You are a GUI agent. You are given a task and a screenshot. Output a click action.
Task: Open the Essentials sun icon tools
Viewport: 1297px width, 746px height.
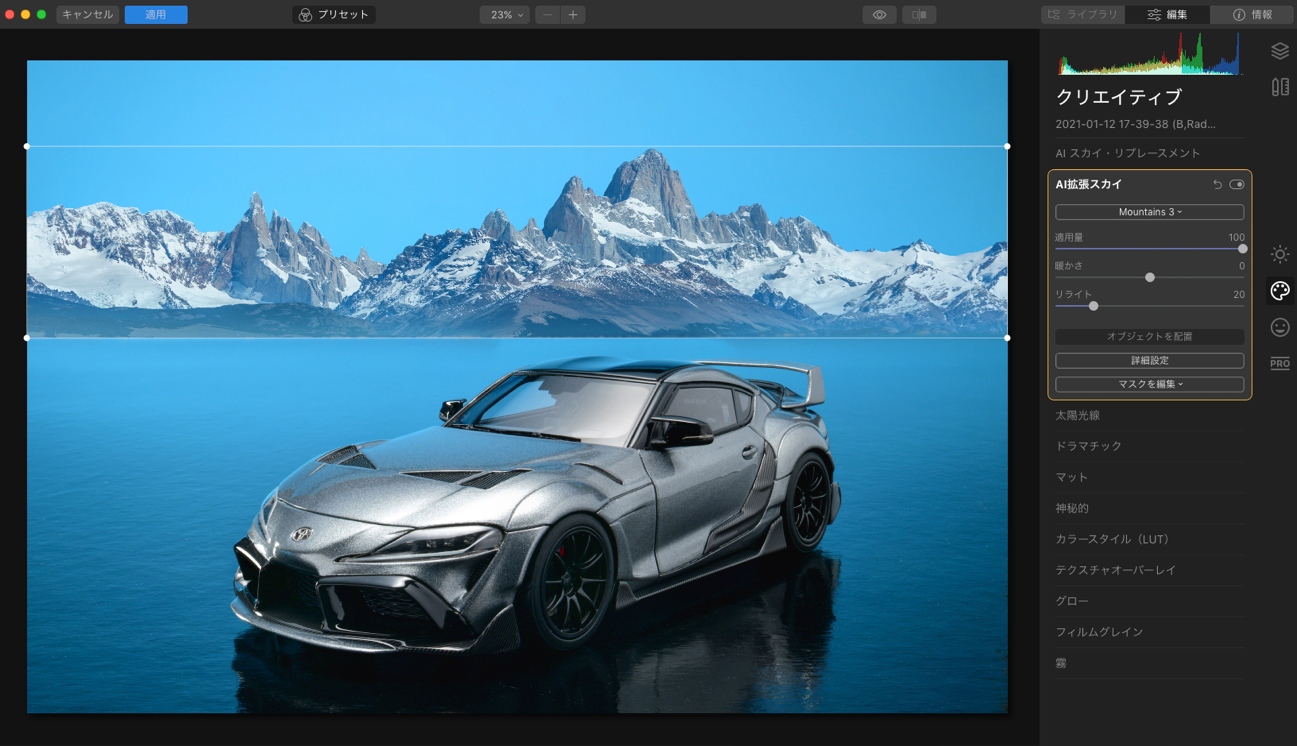[1280, 255]
